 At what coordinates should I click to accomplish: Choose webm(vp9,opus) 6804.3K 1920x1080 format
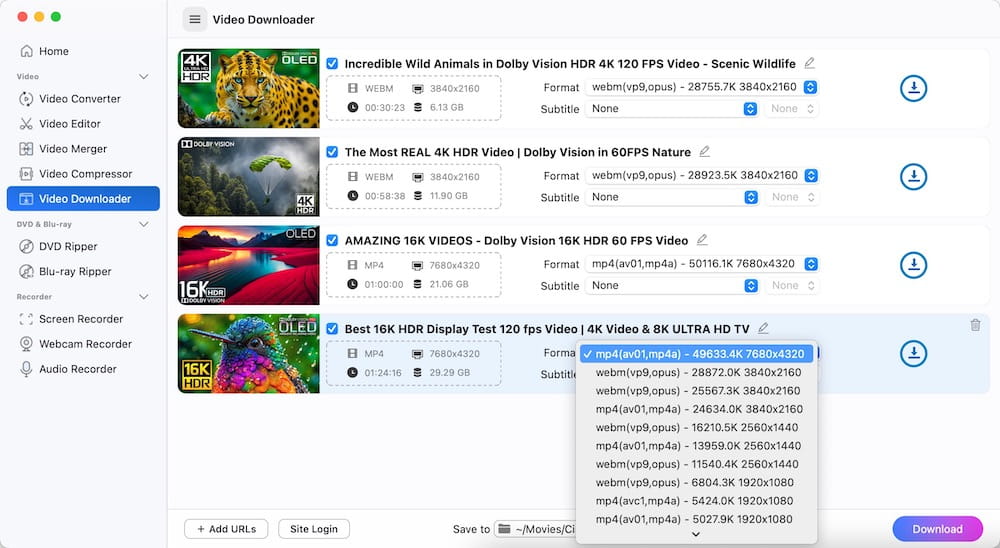coord(696,482)
